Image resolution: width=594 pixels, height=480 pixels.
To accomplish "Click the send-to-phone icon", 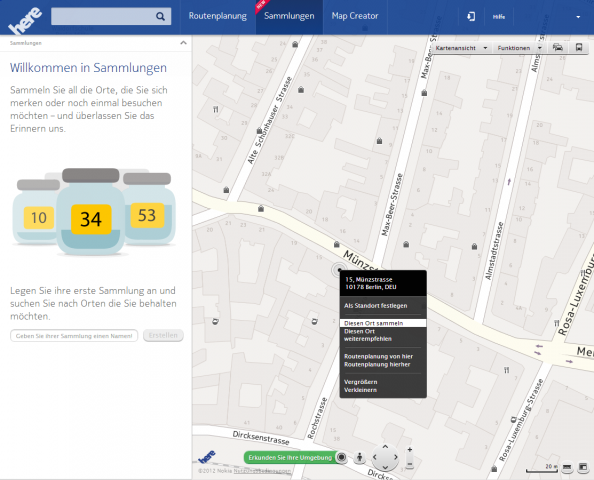I will [x=471, y=16].
